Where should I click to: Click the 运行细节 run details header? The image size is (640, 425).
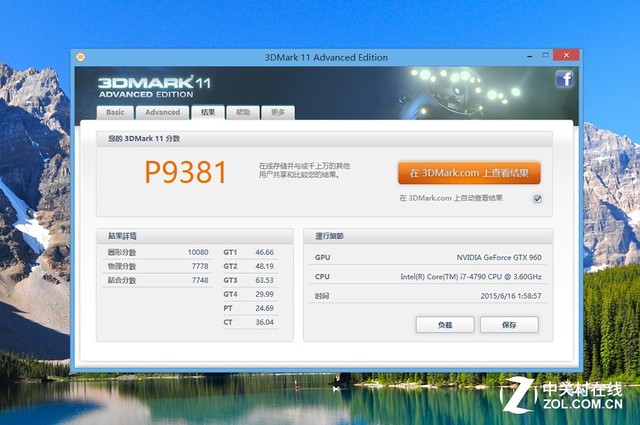coord(329,236)
